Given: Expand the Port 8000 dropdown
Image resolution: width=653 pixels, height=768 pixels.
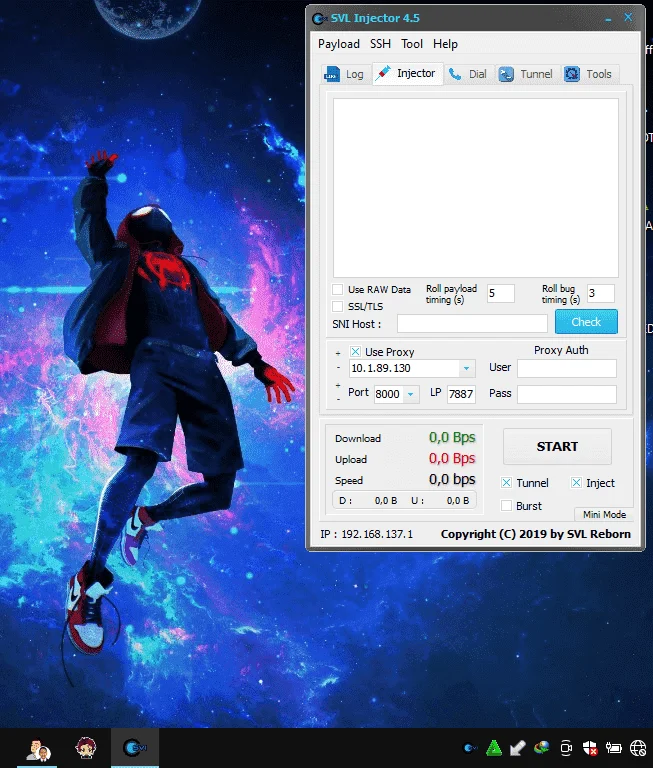Looking at the screenshot, I should click(411, 394).
